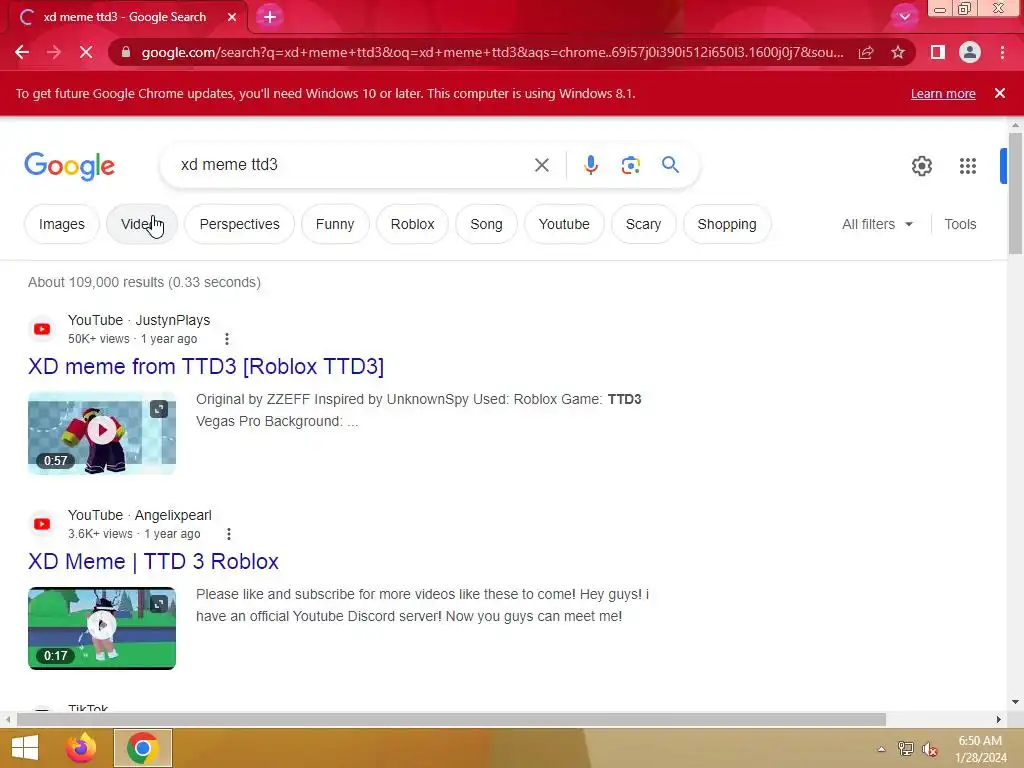The image size is (1024, 768).
Task: Select the Roblox filter chip
Action: point(412,224)
